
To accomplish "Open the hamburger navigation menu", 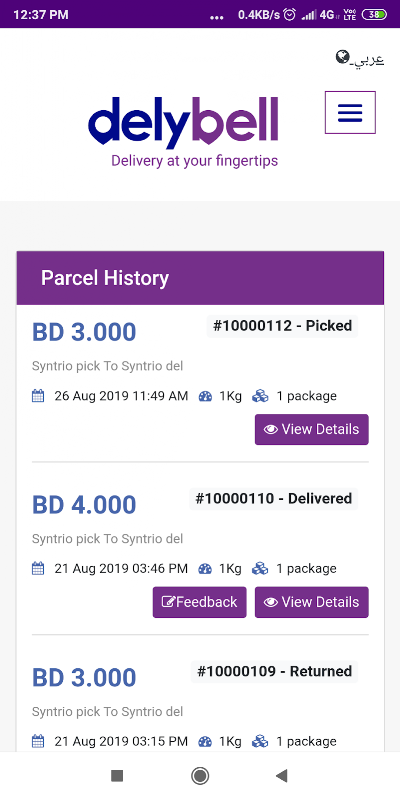I will (350, 112).
